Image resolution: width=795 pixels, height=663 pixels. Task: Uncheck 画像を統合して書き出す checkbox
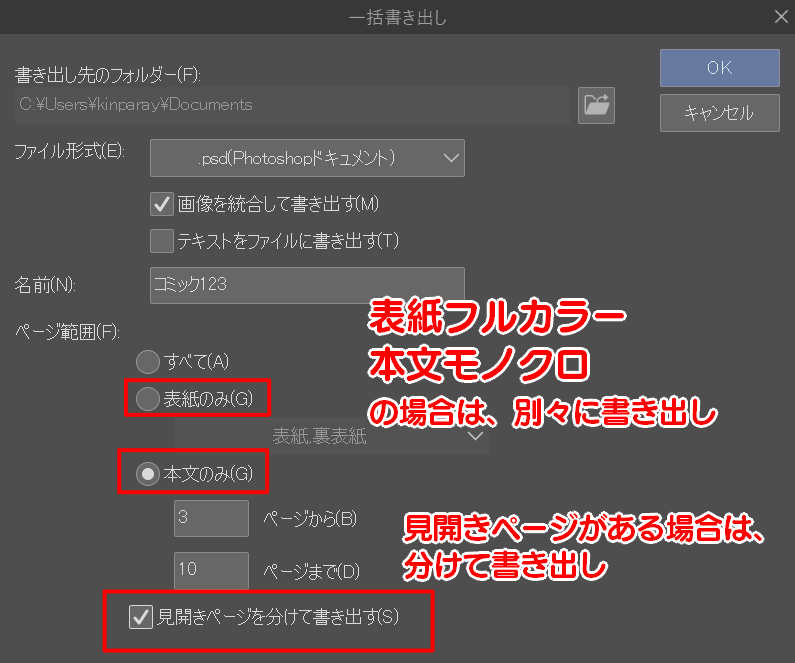pos(162,204)
